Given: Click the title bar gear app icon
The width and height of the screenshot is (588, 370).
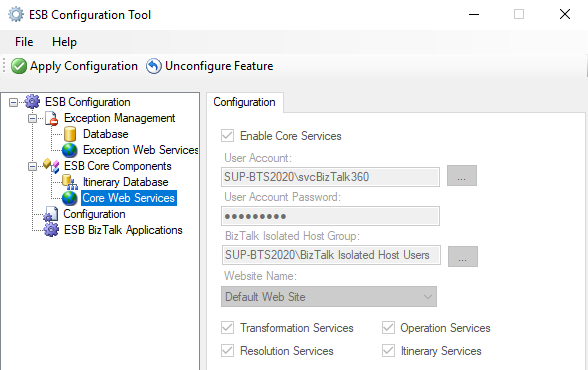Looking at the screenshot, I should coord(16,15).
